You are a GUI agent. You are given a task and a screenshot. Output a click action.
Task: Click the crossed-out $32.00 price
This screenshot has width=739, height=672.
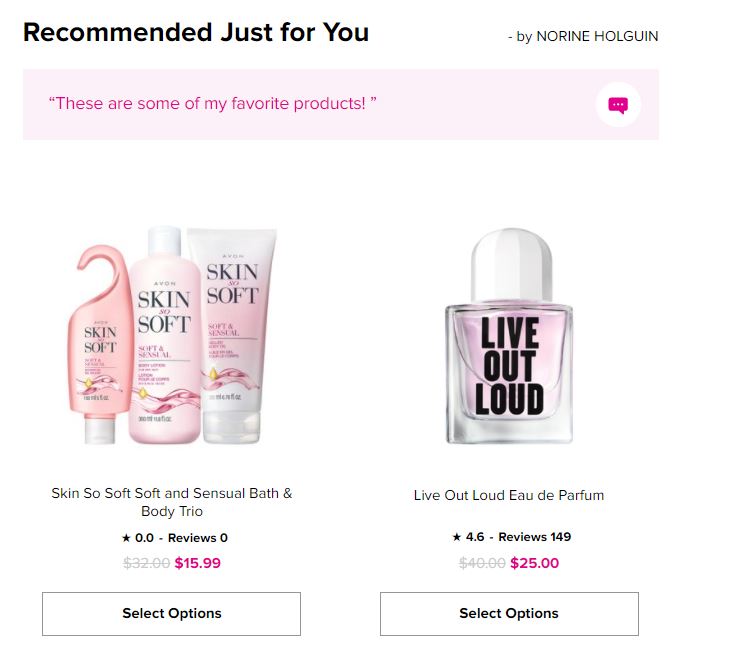[x=146, y=563]
